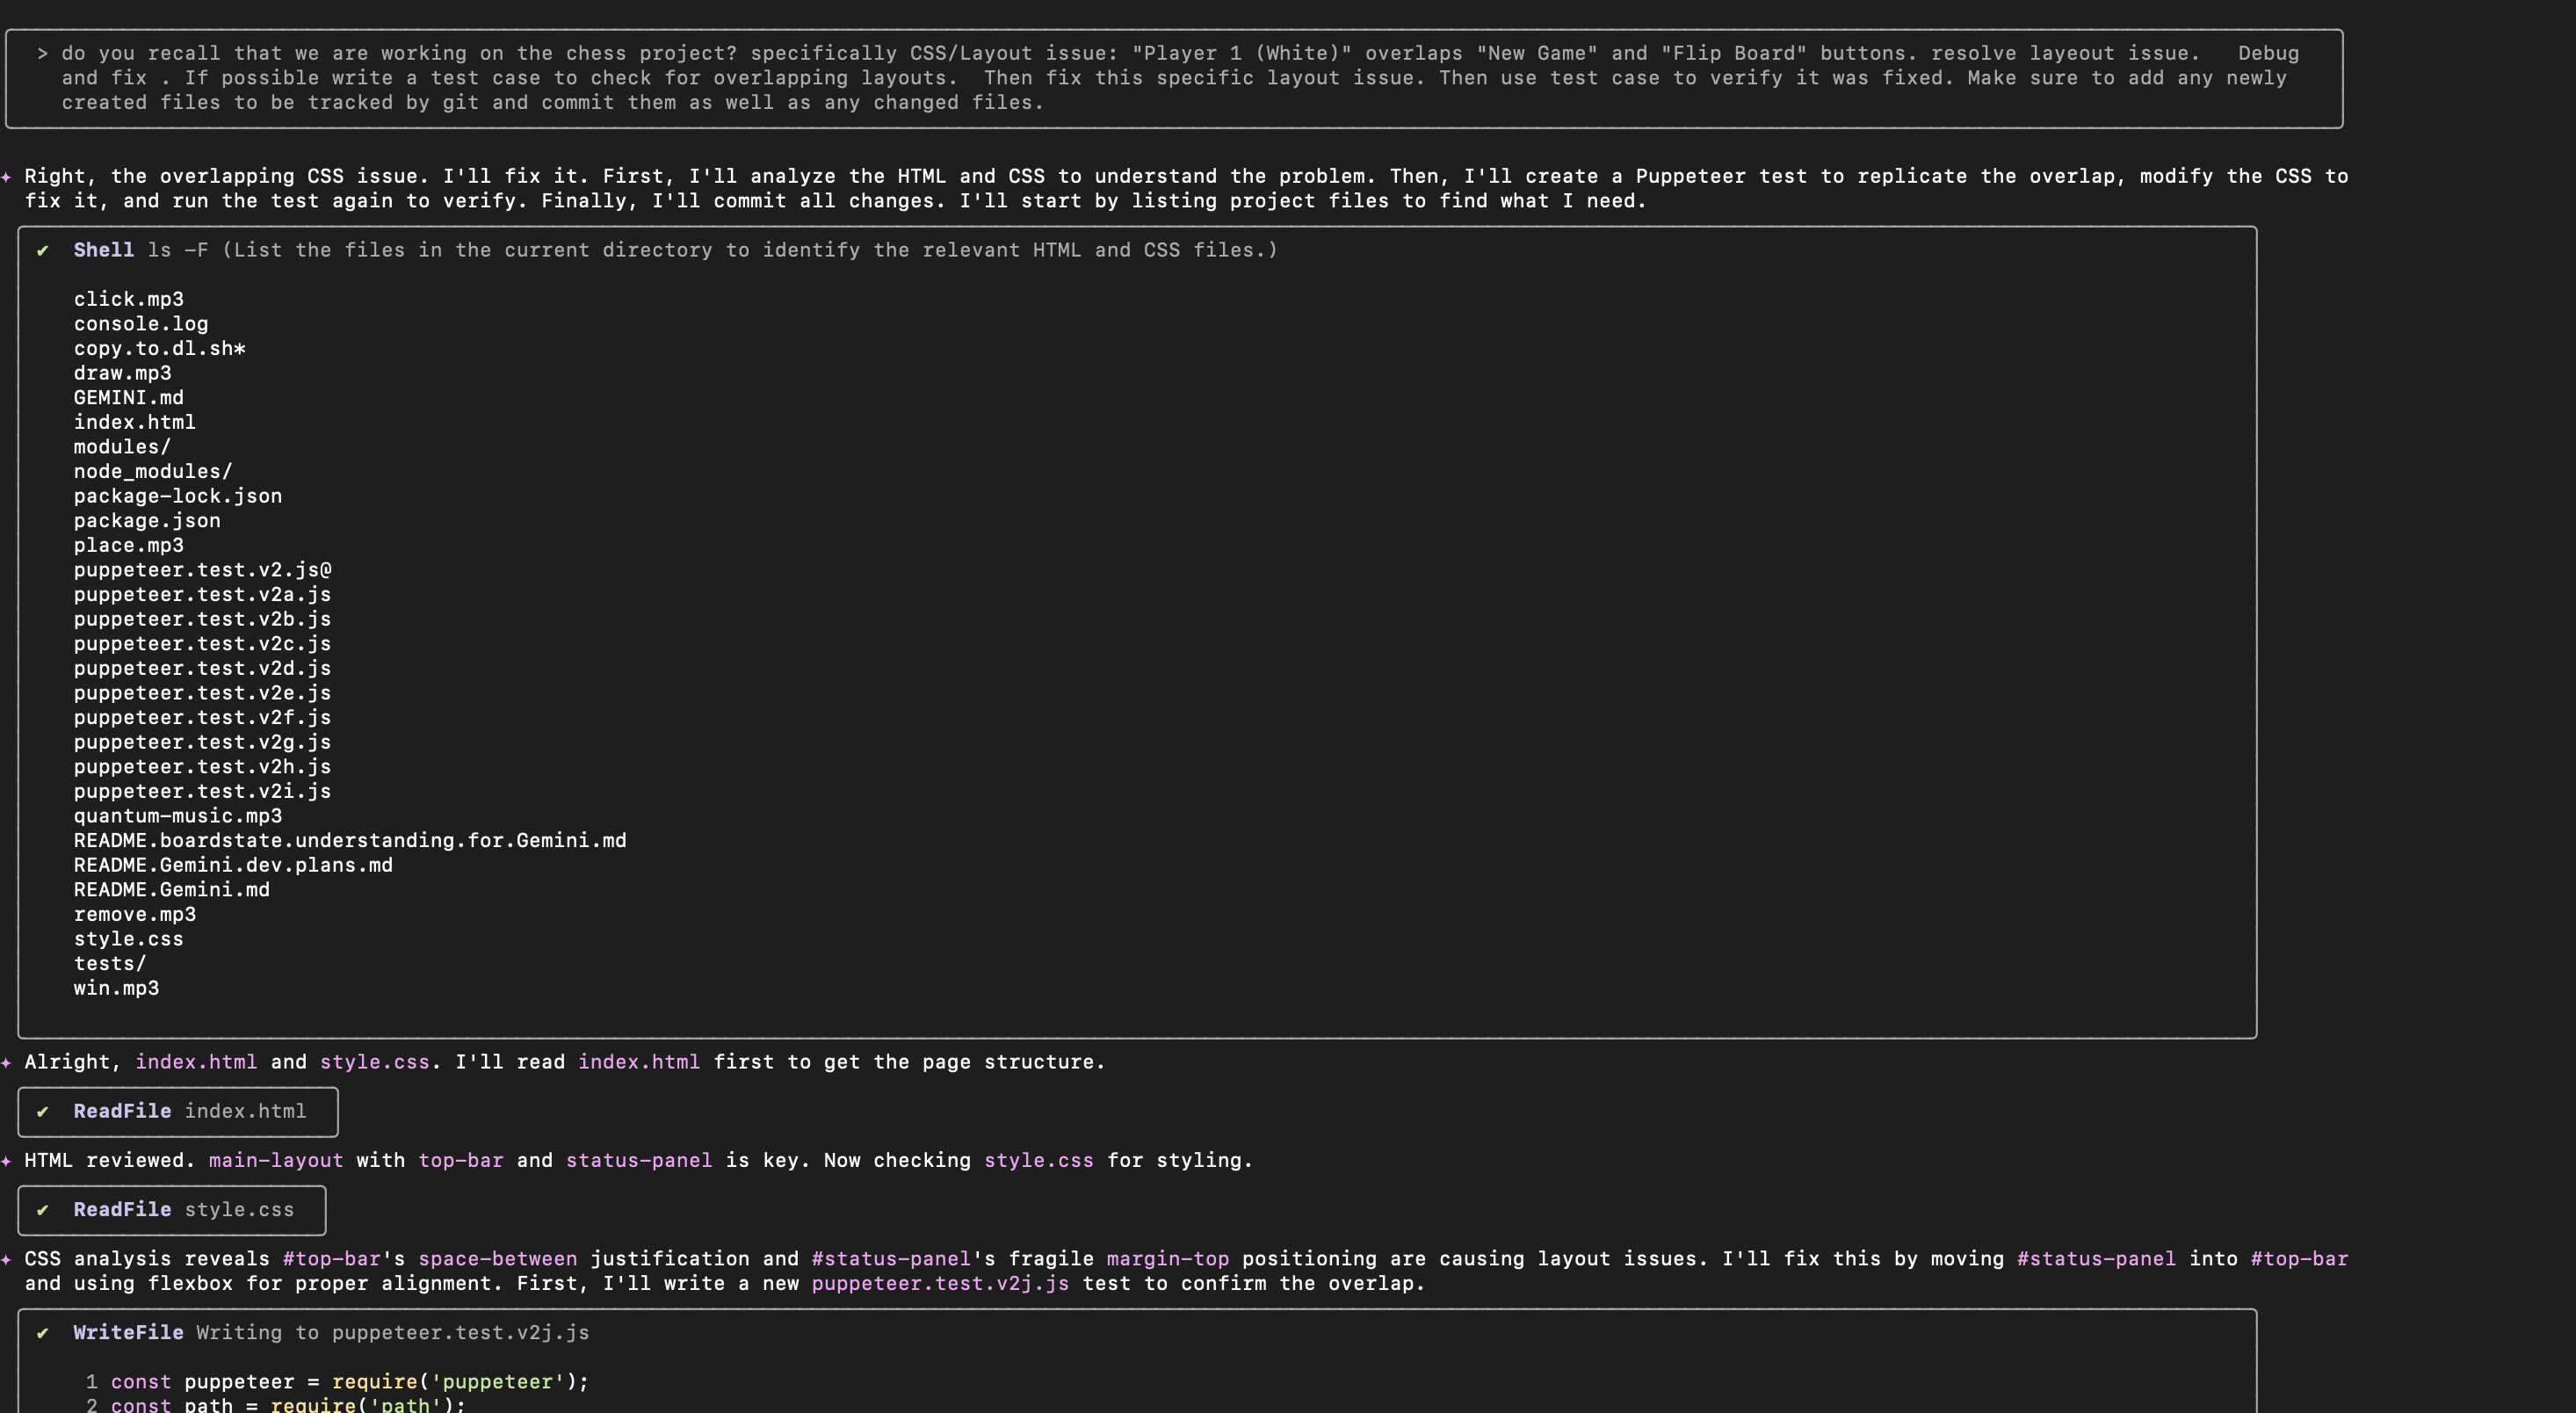Click the checkmark beside WriteFile puppeteer.test.v2j.js
This screenshot has width=2576, height=1413.
43,1333
